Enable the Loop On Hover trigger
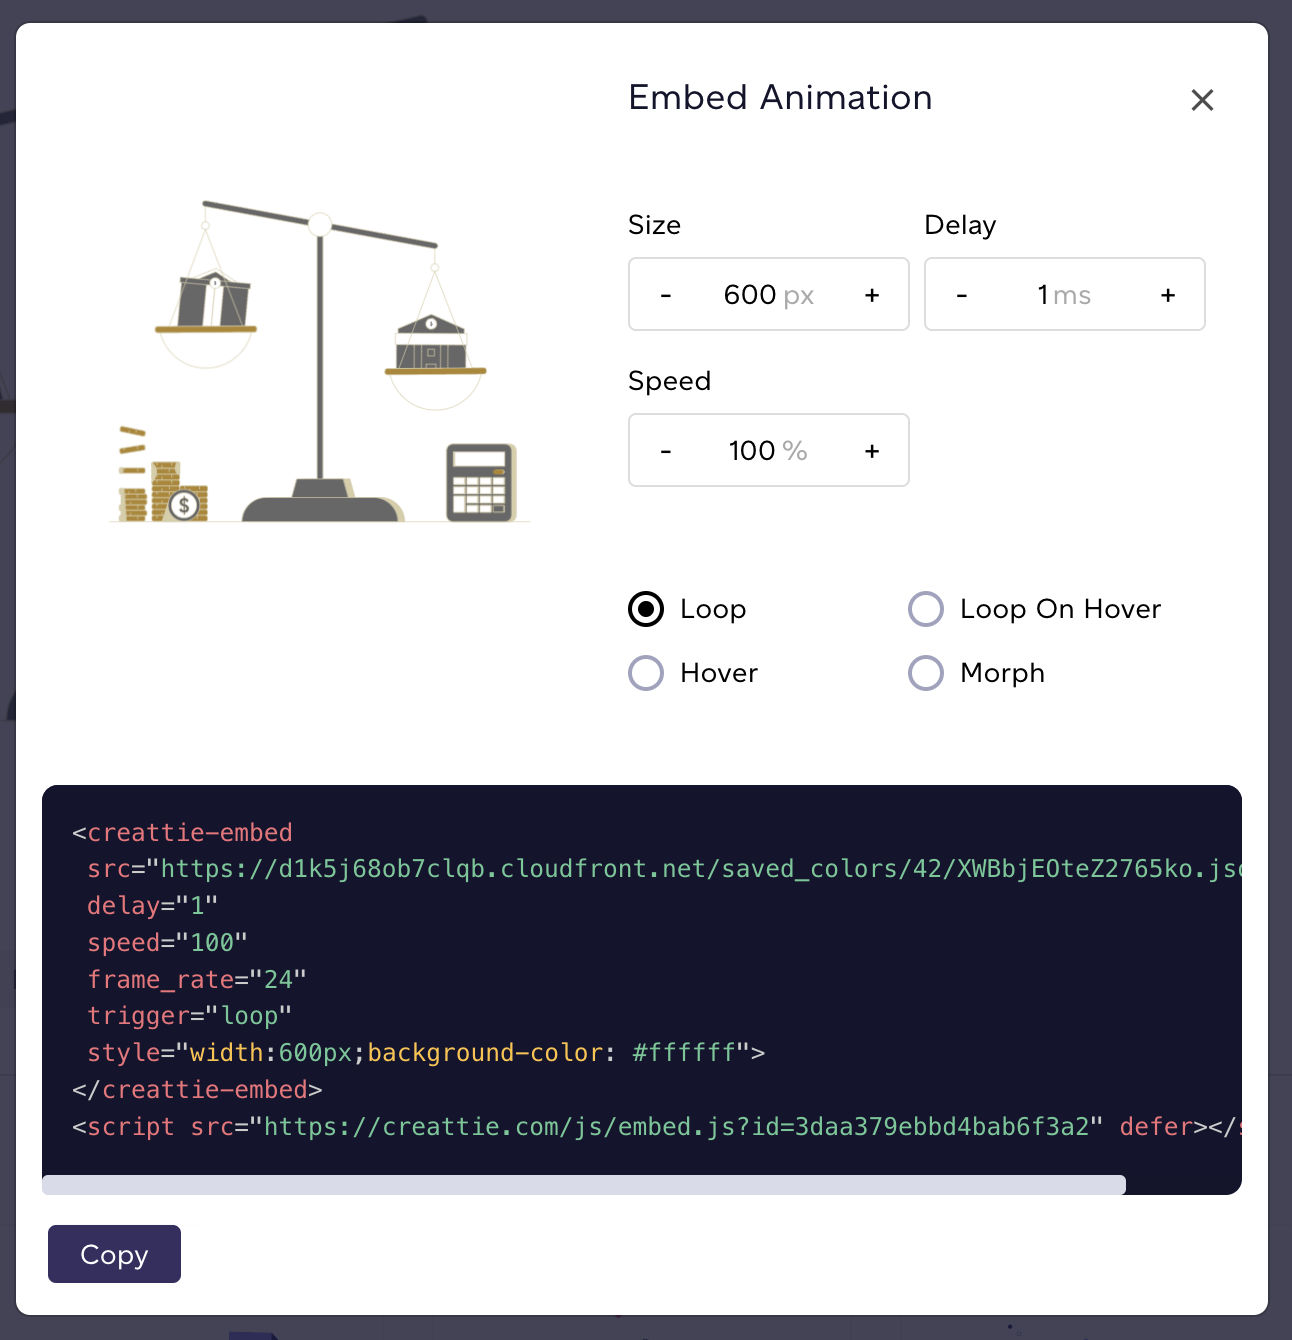This screenshot has width=1292, height=1340. [926, 608]
